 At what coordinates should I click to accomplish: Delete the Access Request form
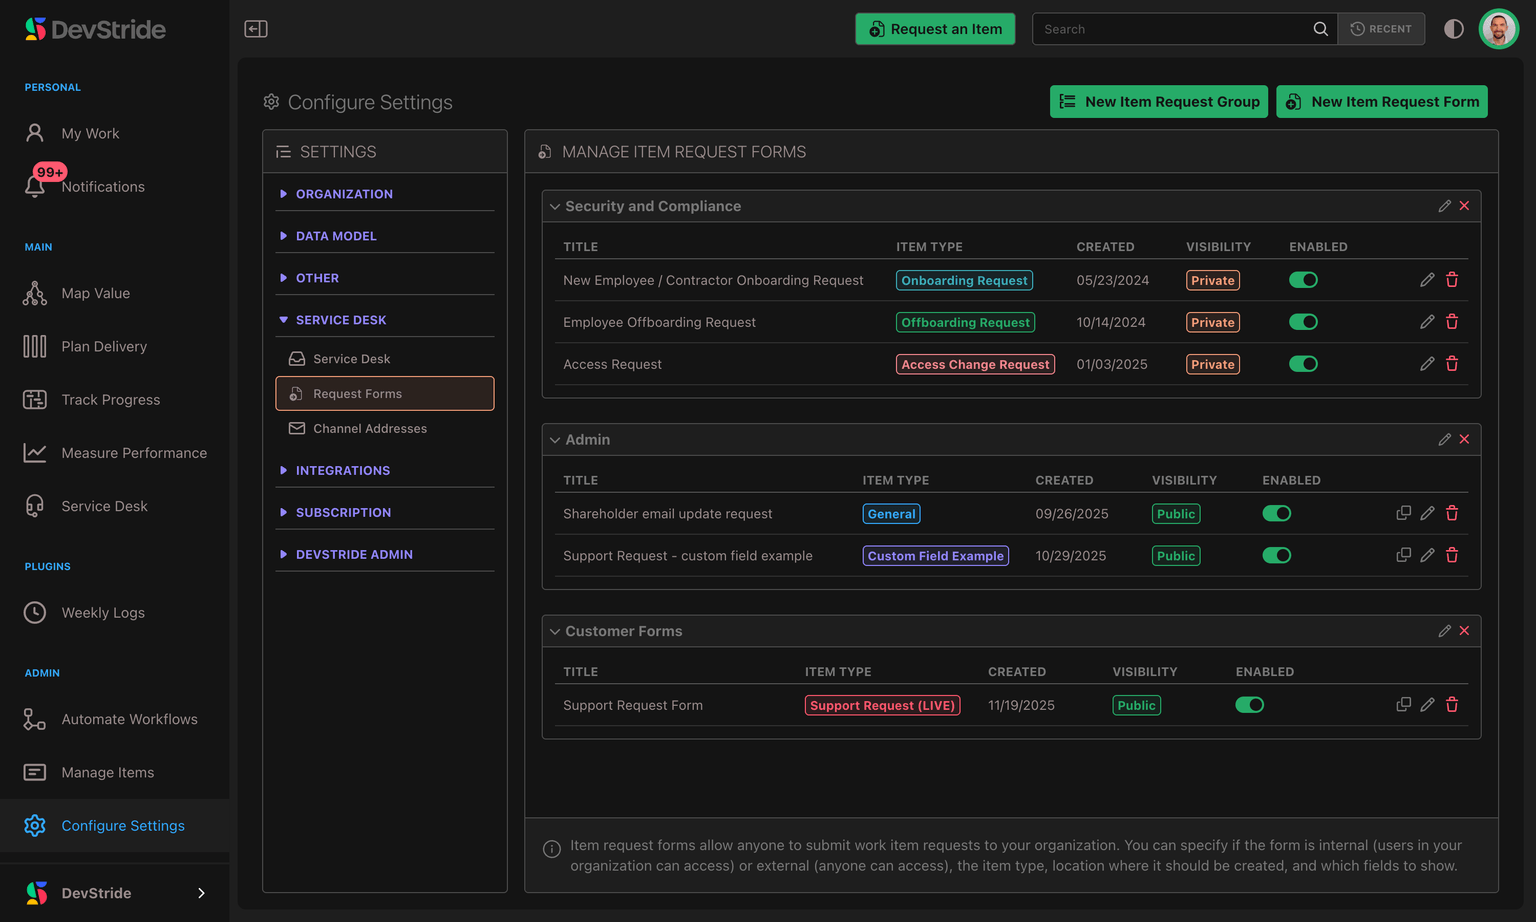[1452, 364]
